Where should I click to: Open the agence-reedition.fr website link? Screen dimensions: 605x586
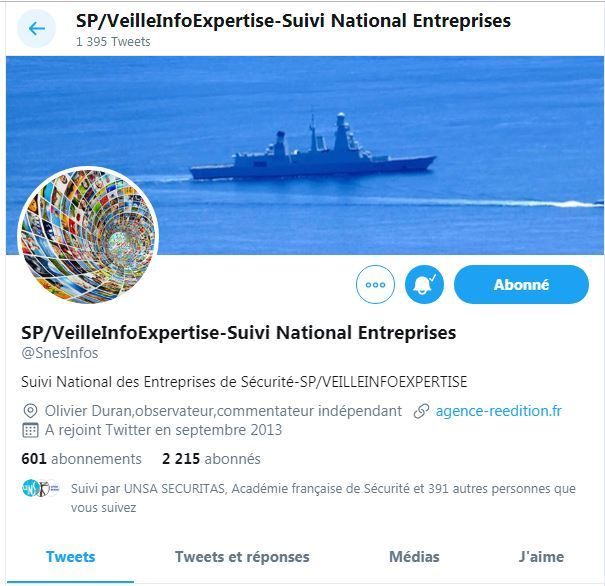499,411
